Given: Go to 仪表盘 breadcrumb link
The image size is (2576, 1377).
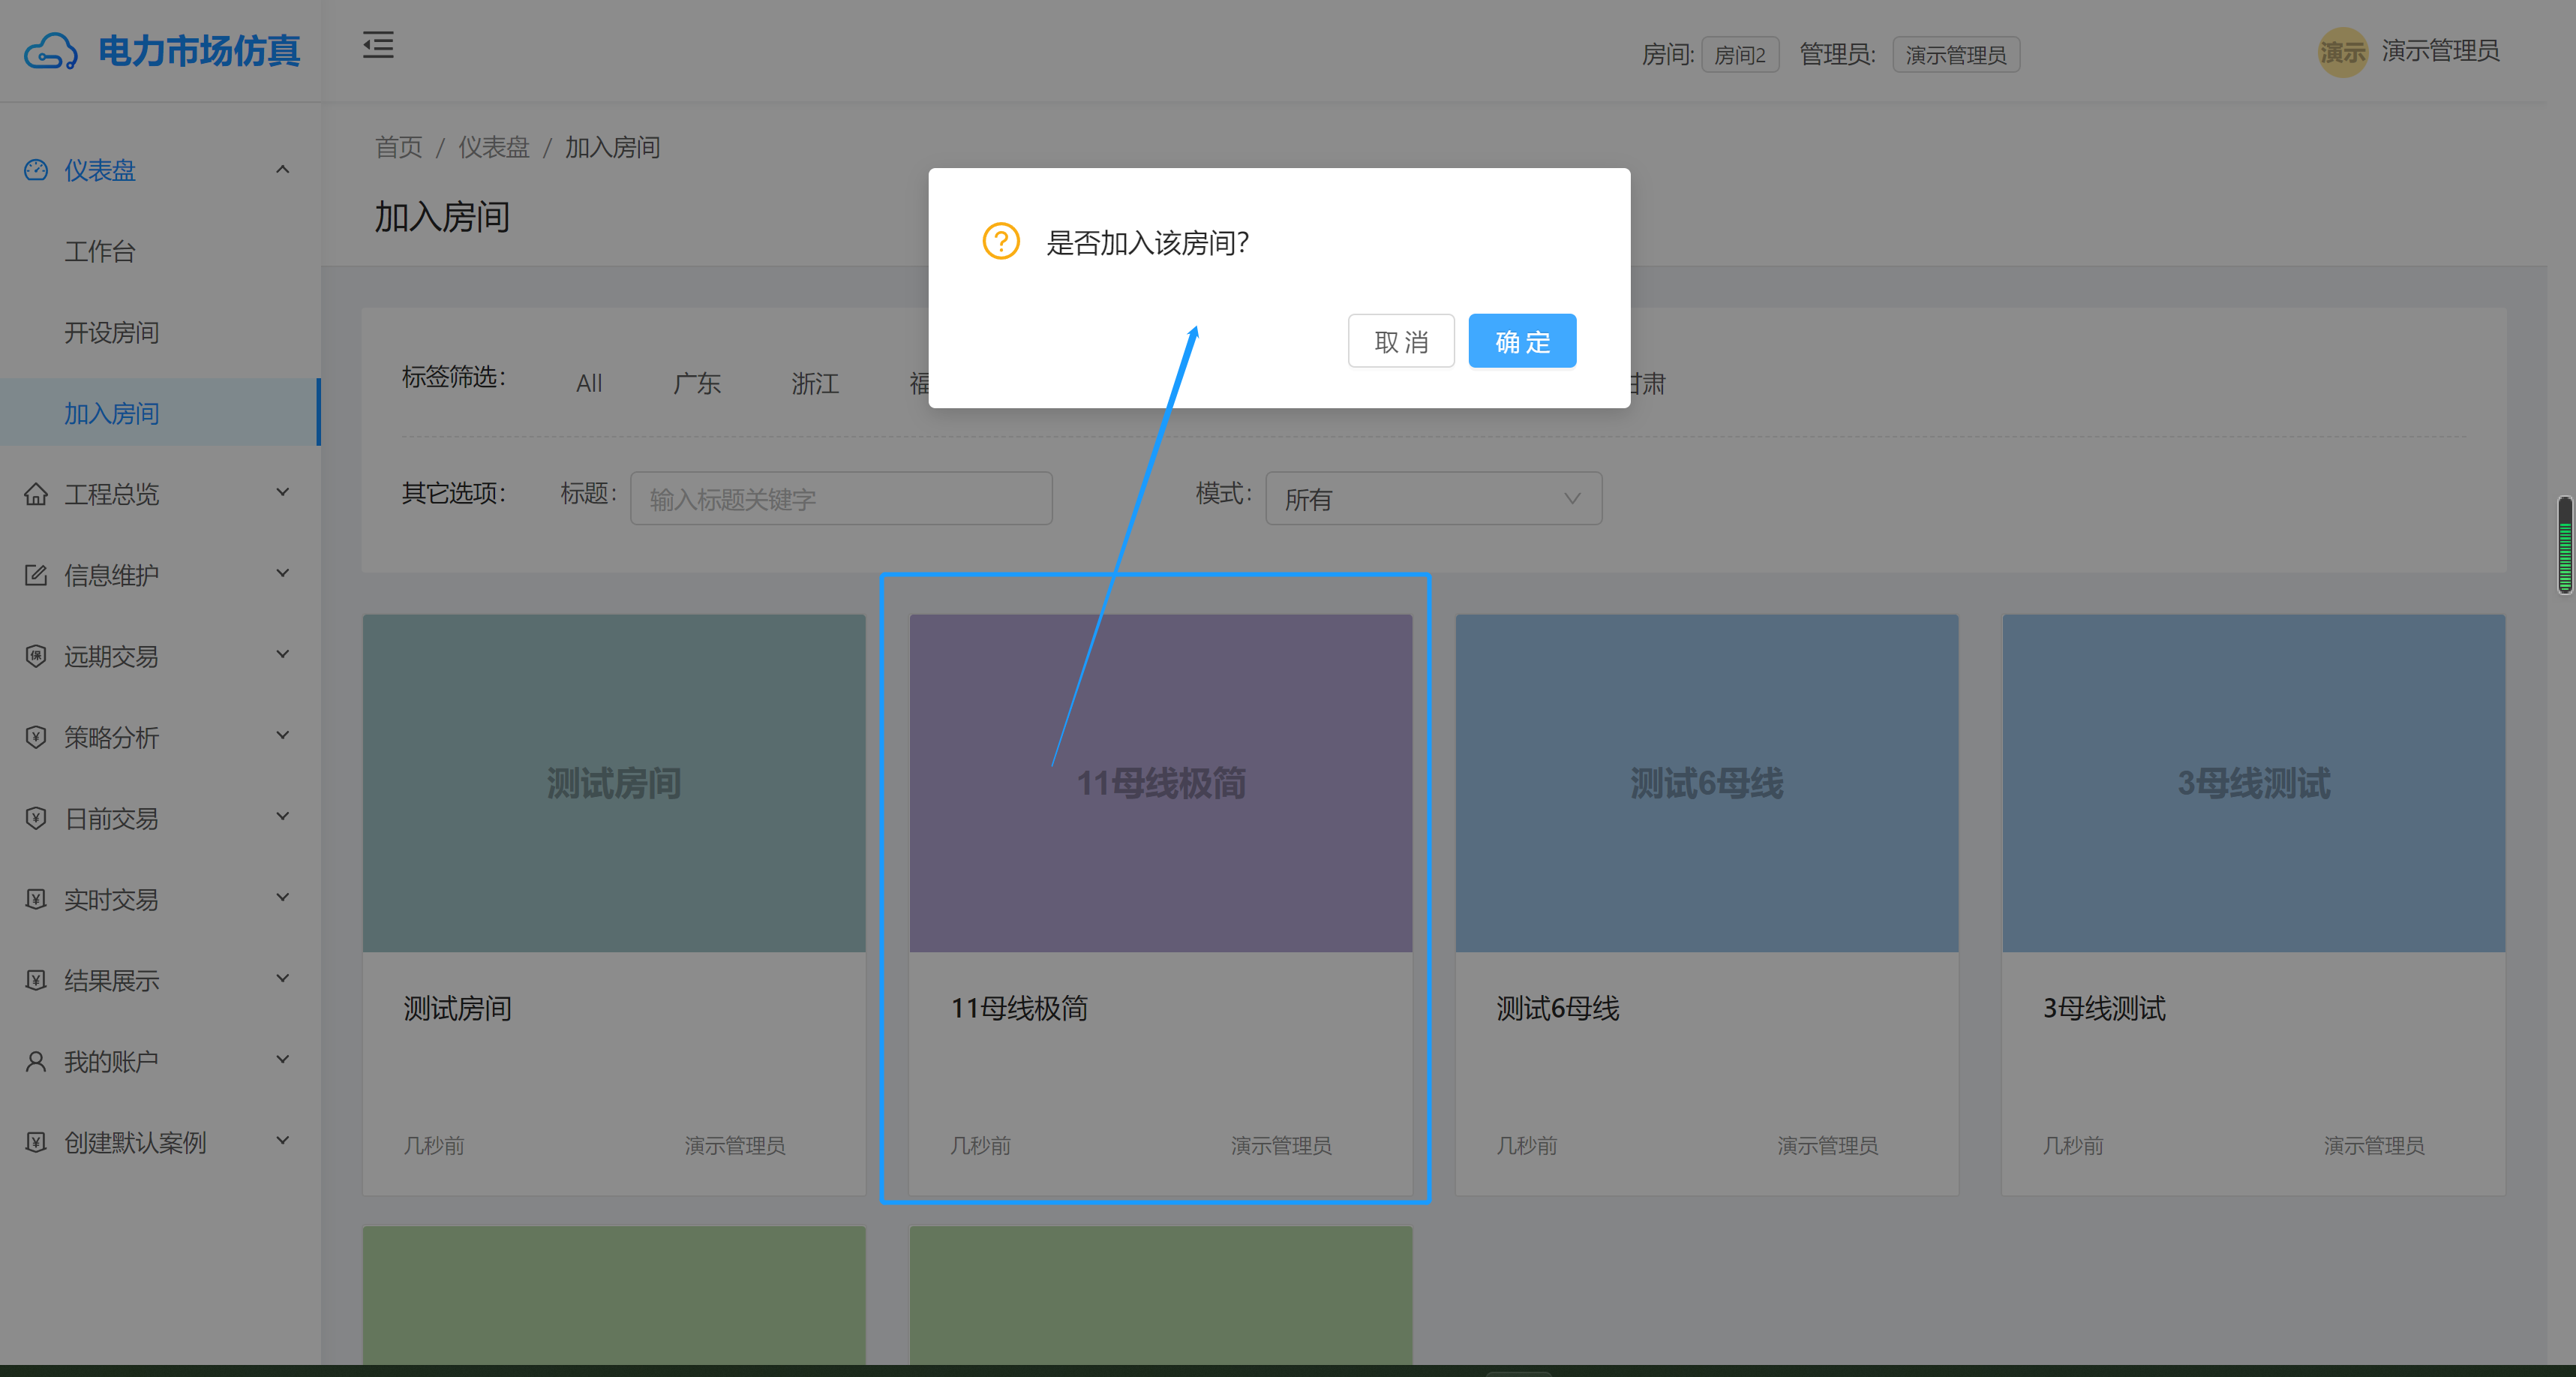Looking at the screenshot, I should (x=493, y=147).
